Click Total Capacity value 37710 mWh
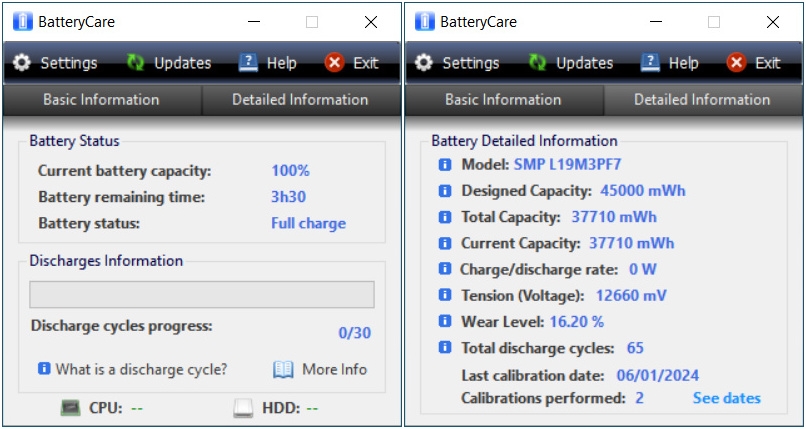The width and height of the screenshot is (806, 429). tap(614, 217)
